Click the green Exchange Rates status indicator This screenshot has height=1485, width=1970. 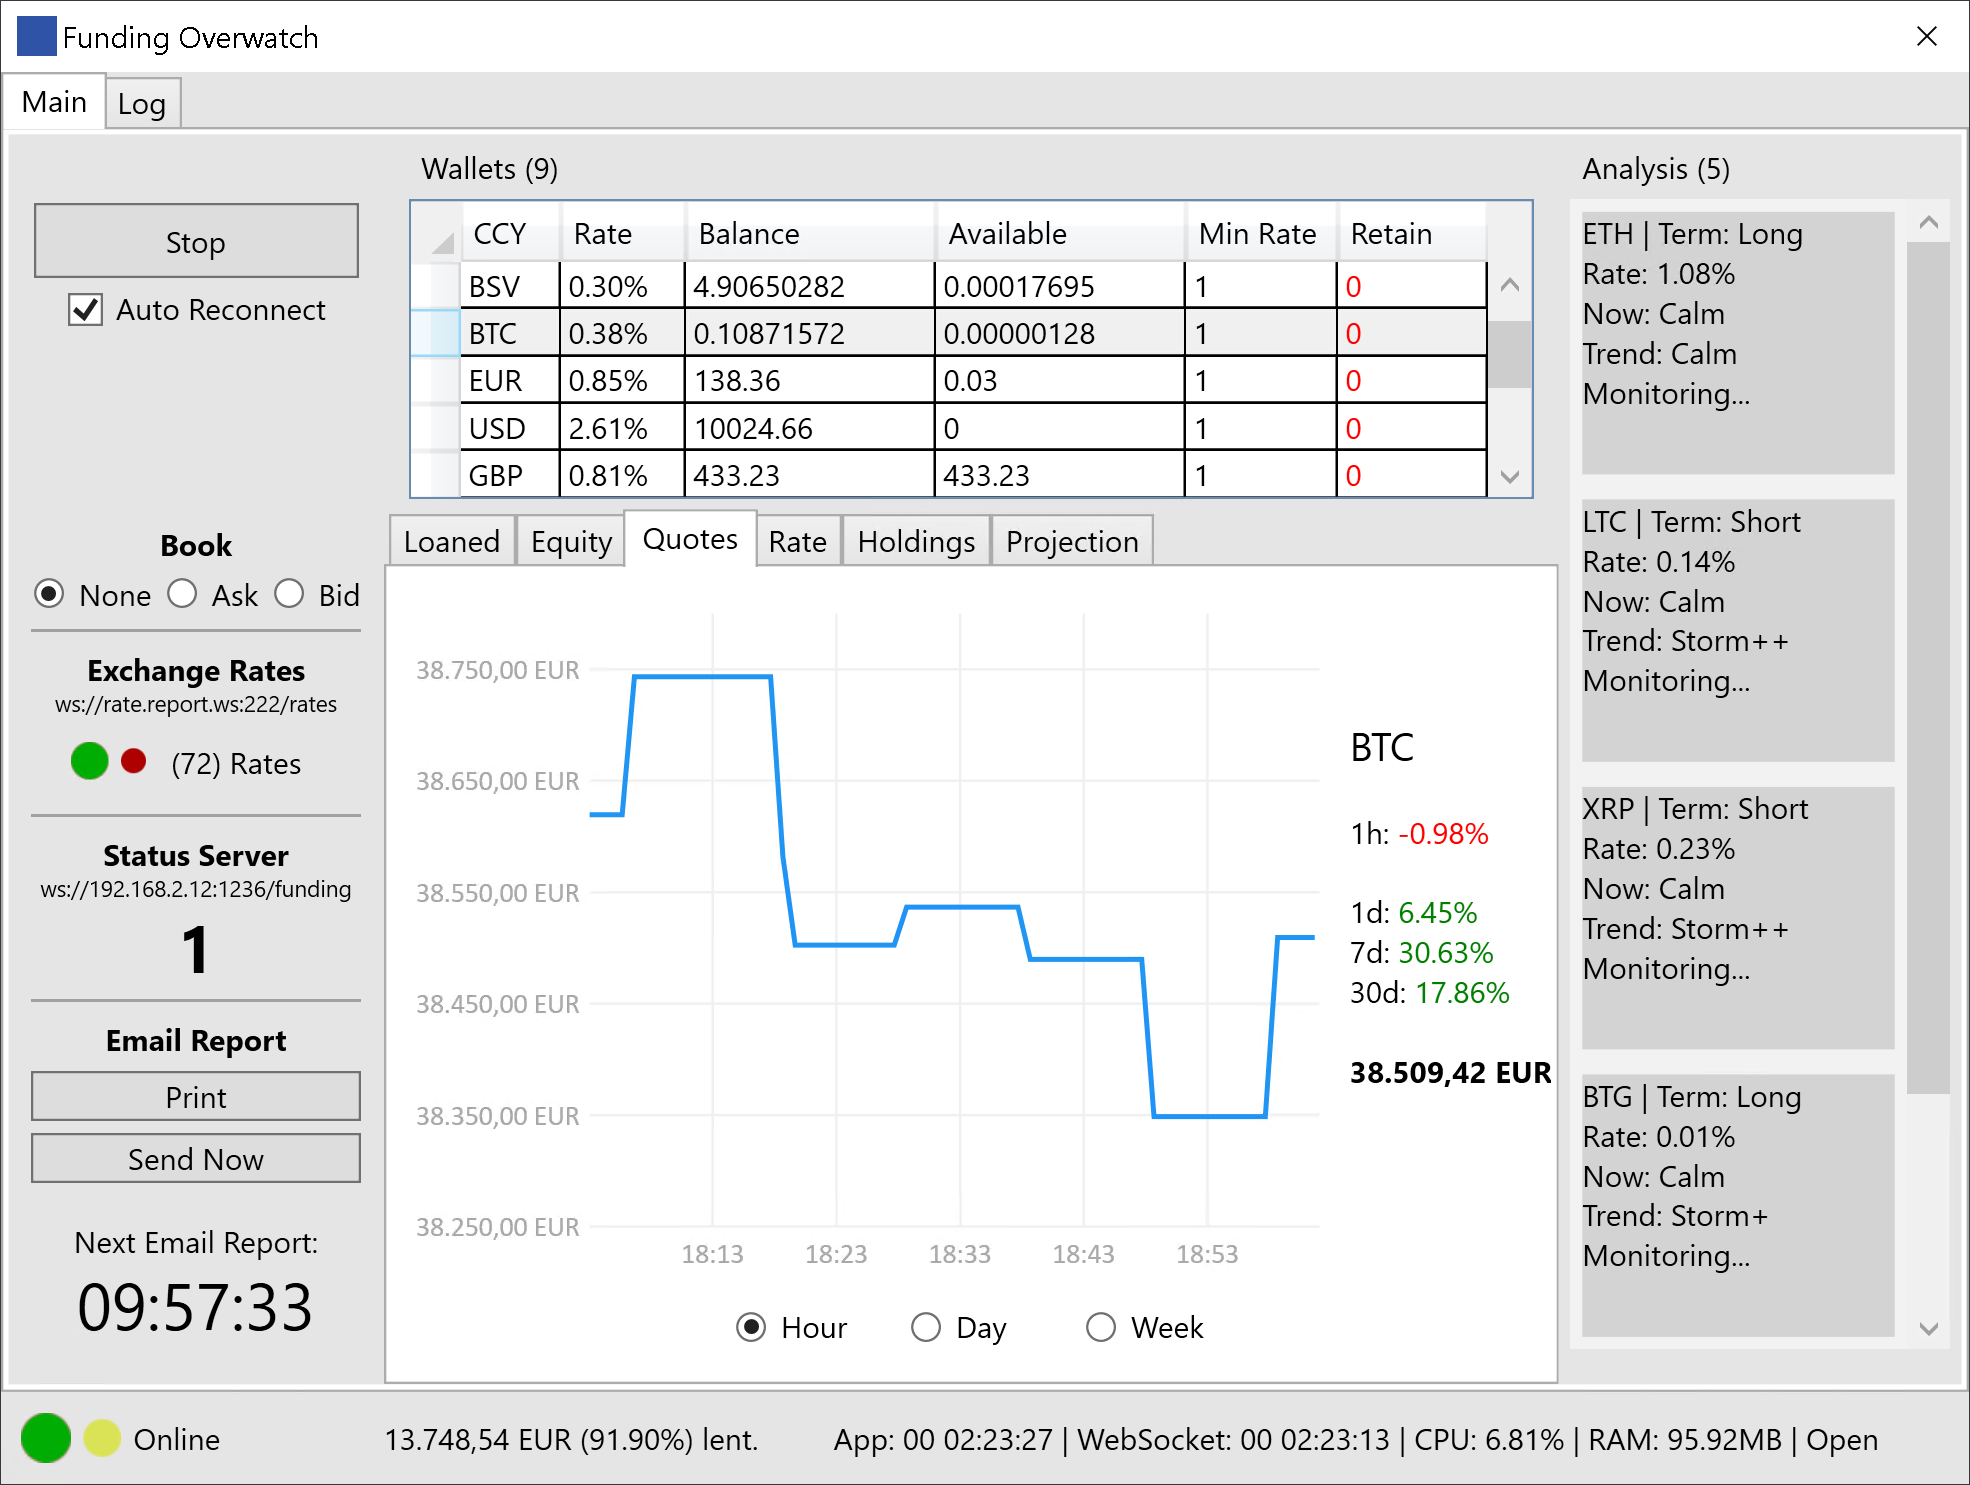coord(89,761)
